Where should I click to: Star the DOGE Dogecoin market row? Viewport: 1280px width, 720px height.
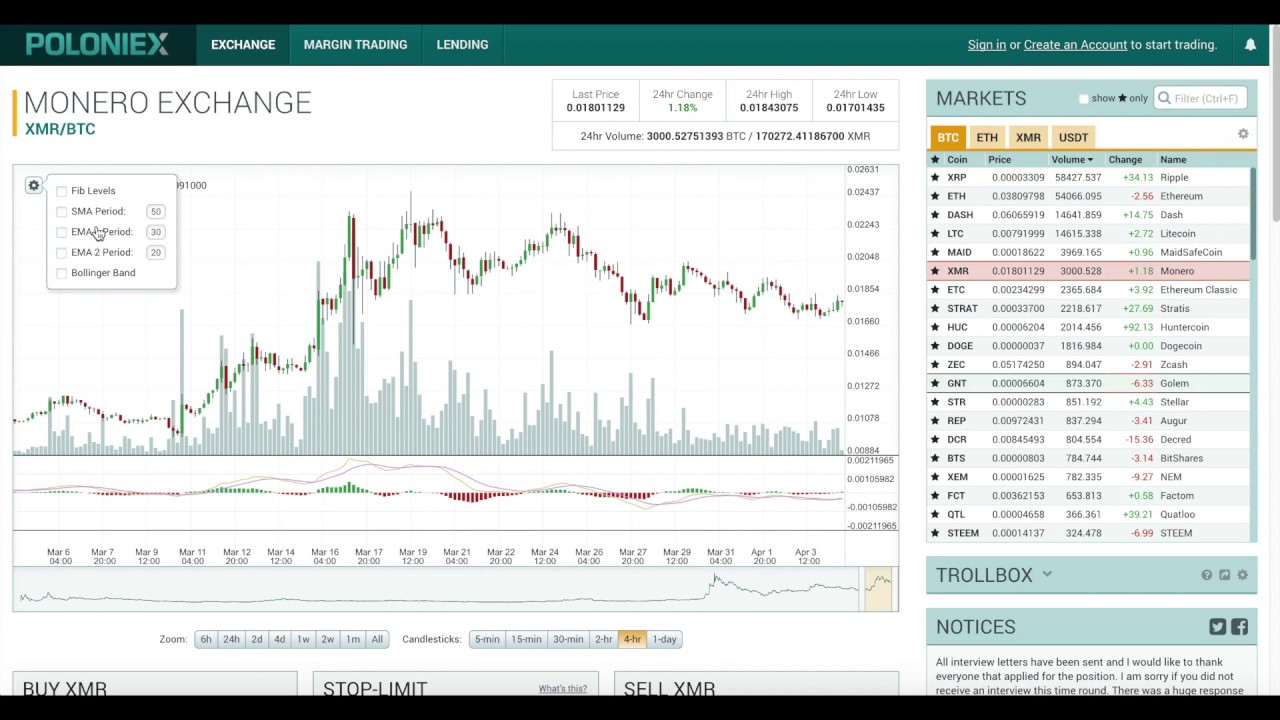pos(935,346)
